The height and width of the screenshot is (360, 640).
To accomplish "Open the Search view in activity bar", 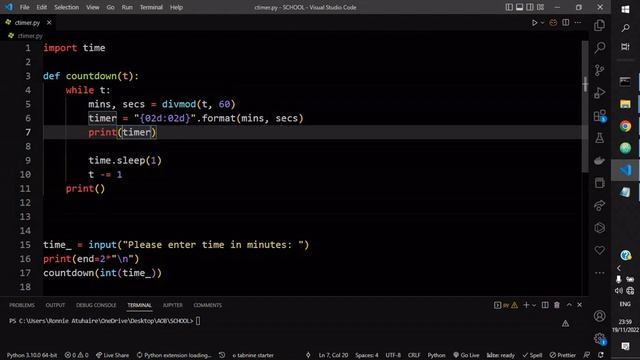I will click(600, 47).
